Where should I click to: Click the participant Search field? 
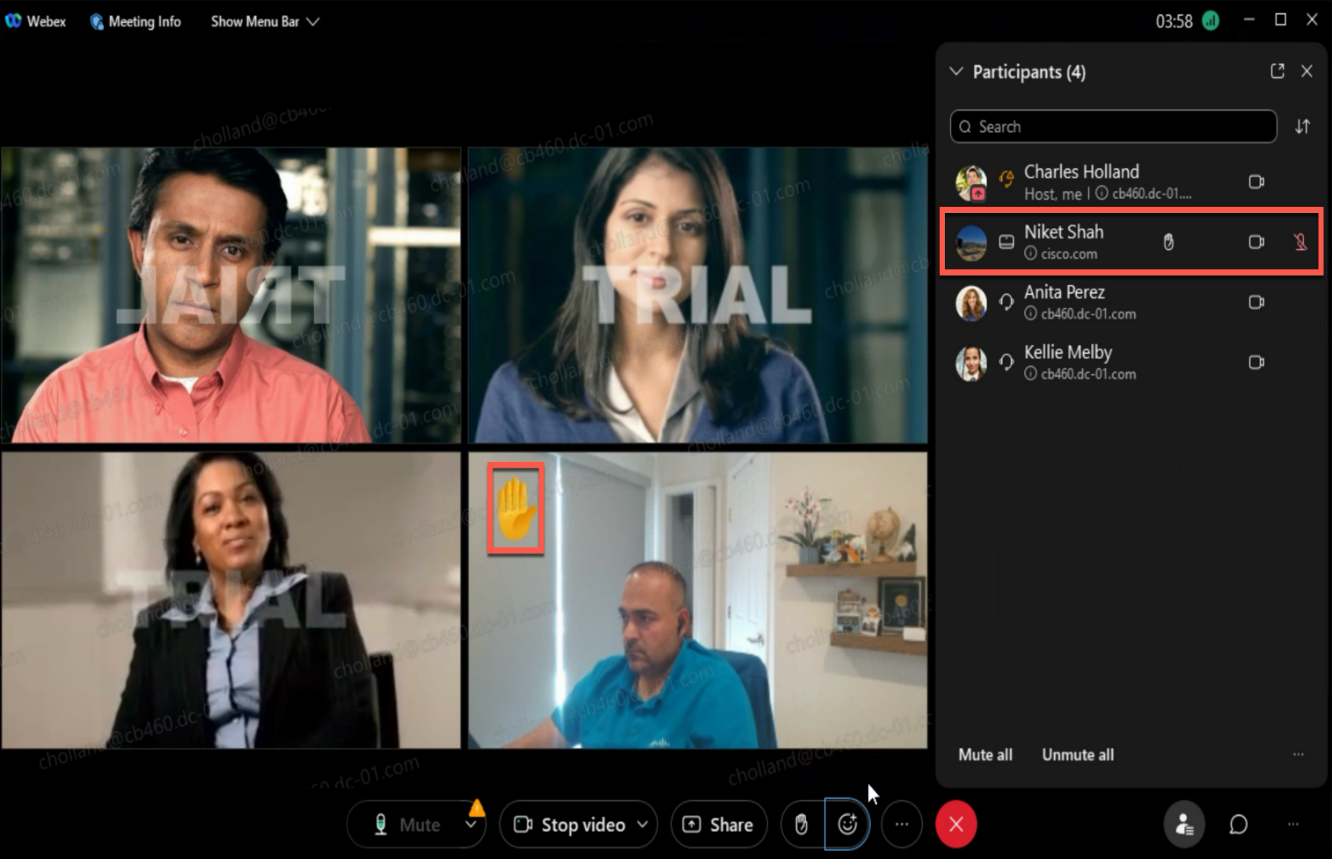[x=1112, y=127]
